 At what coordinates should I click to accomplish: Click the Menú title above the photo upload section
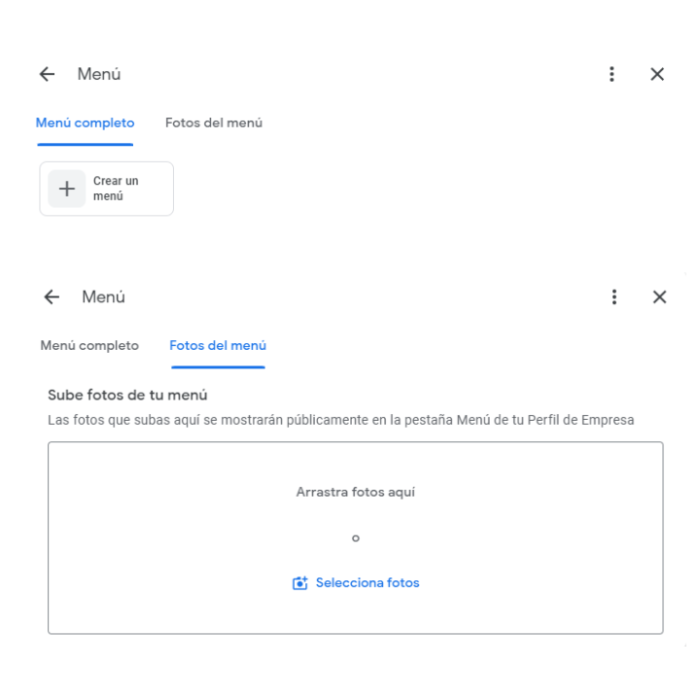[x=104, y=297]
